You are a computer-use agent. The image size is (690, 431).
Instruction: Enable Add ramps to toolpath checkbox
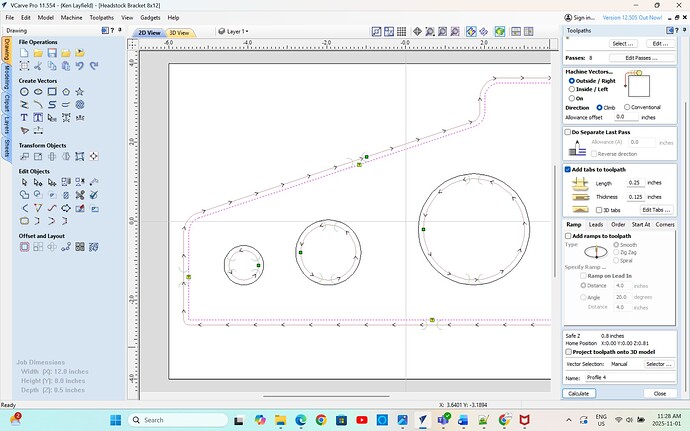[568, 236]
